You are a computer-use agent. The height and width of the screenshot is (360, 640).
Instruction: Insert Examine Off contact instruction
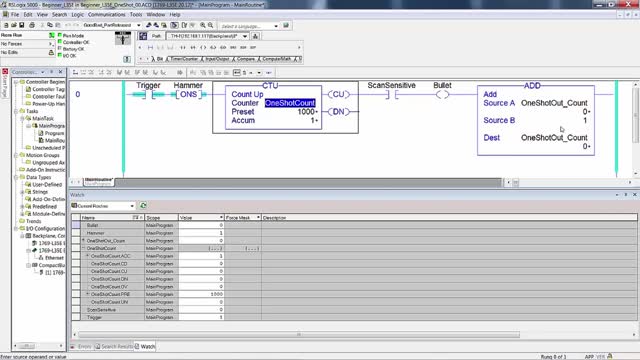[x=193, y=47]
